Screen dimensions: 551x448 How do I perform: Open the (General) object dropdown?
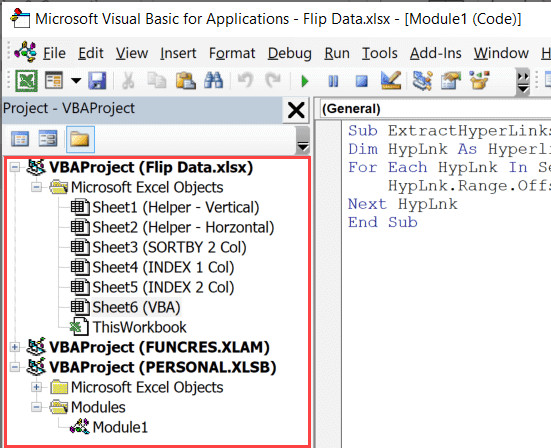coord(435,109)
